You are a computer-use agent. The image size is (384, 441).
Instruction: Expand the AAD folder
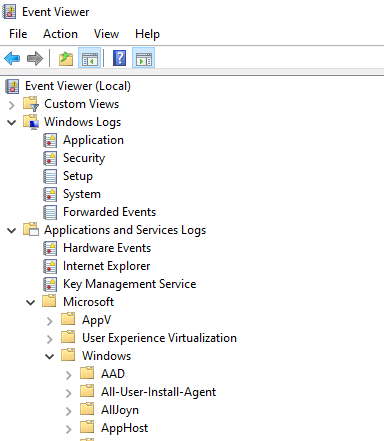coord(69,375)
